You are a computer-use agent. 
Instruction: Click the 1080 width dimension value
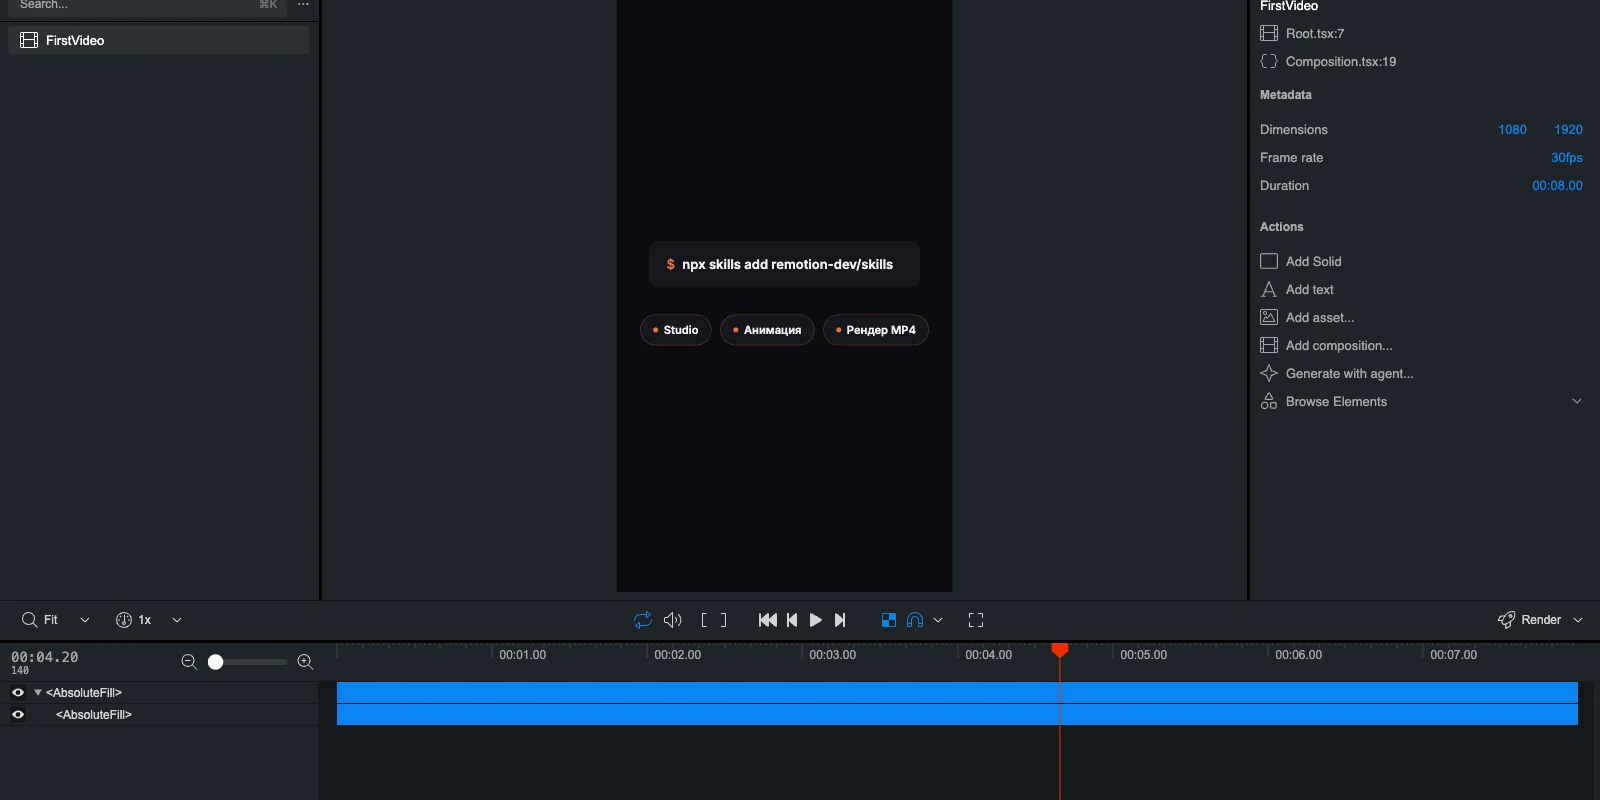point(1512,129)
